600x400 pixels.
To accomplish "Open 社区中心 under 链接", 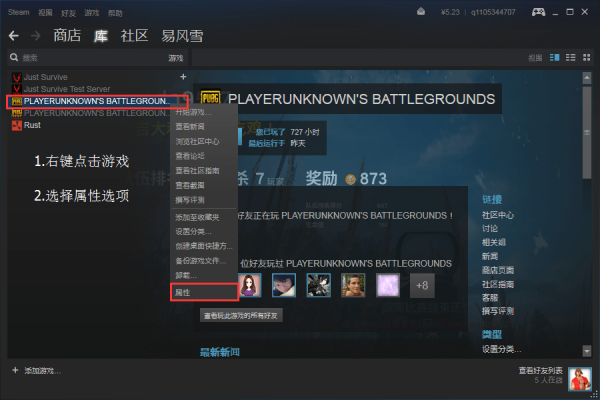I will tap(498, 215).
